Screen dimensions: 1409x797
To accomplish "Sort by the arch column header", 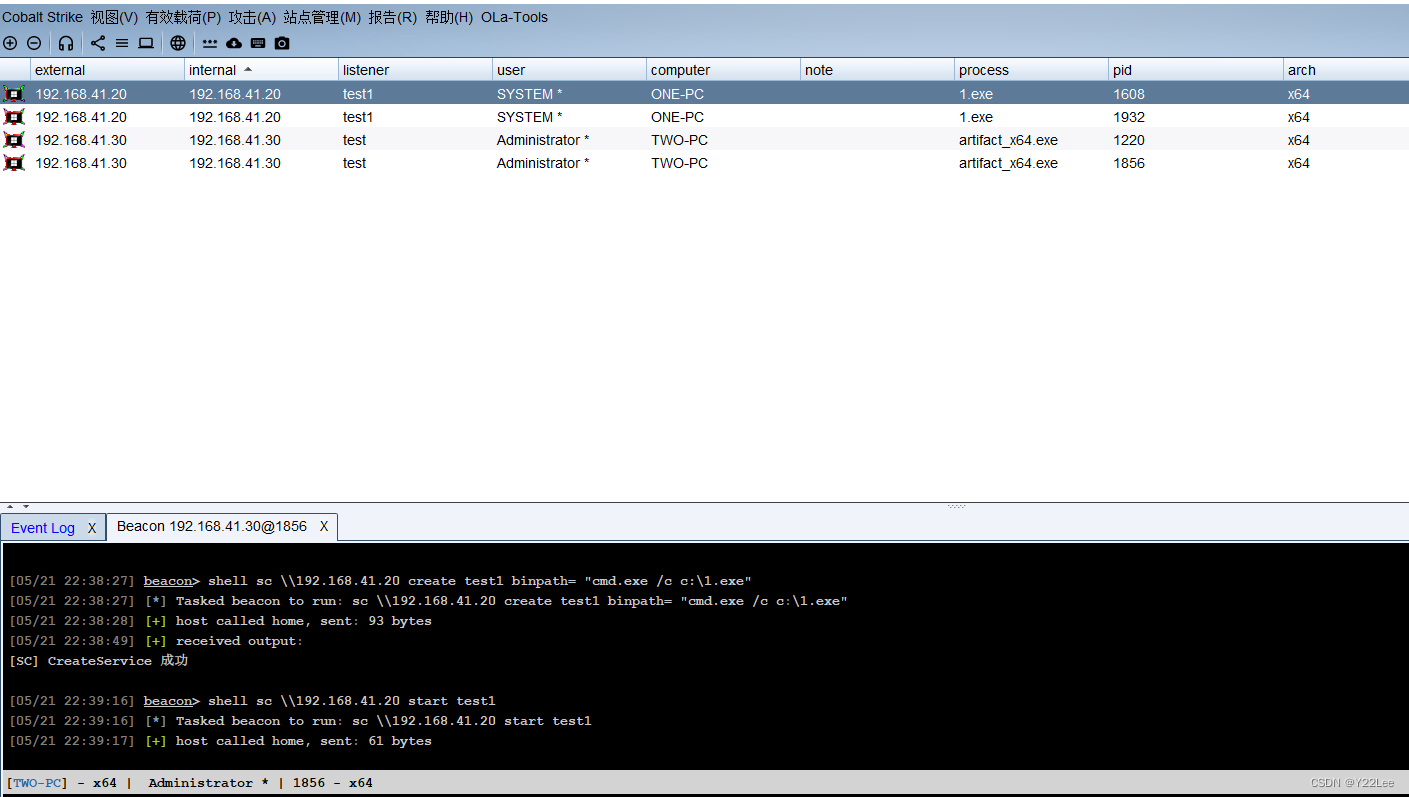I will (x=1346, y=70).
